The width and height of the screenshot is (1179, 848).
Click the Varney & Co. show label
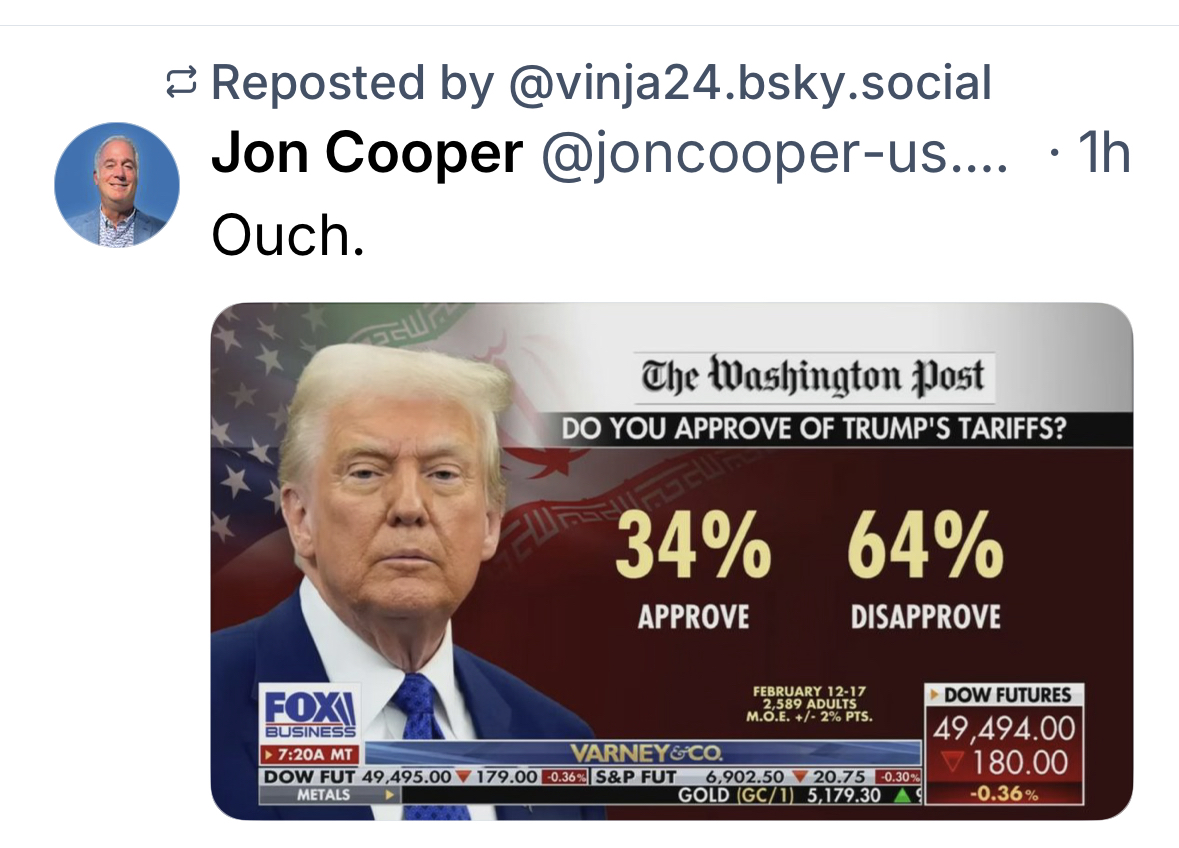pyautogui.click(x=645, y=752)
